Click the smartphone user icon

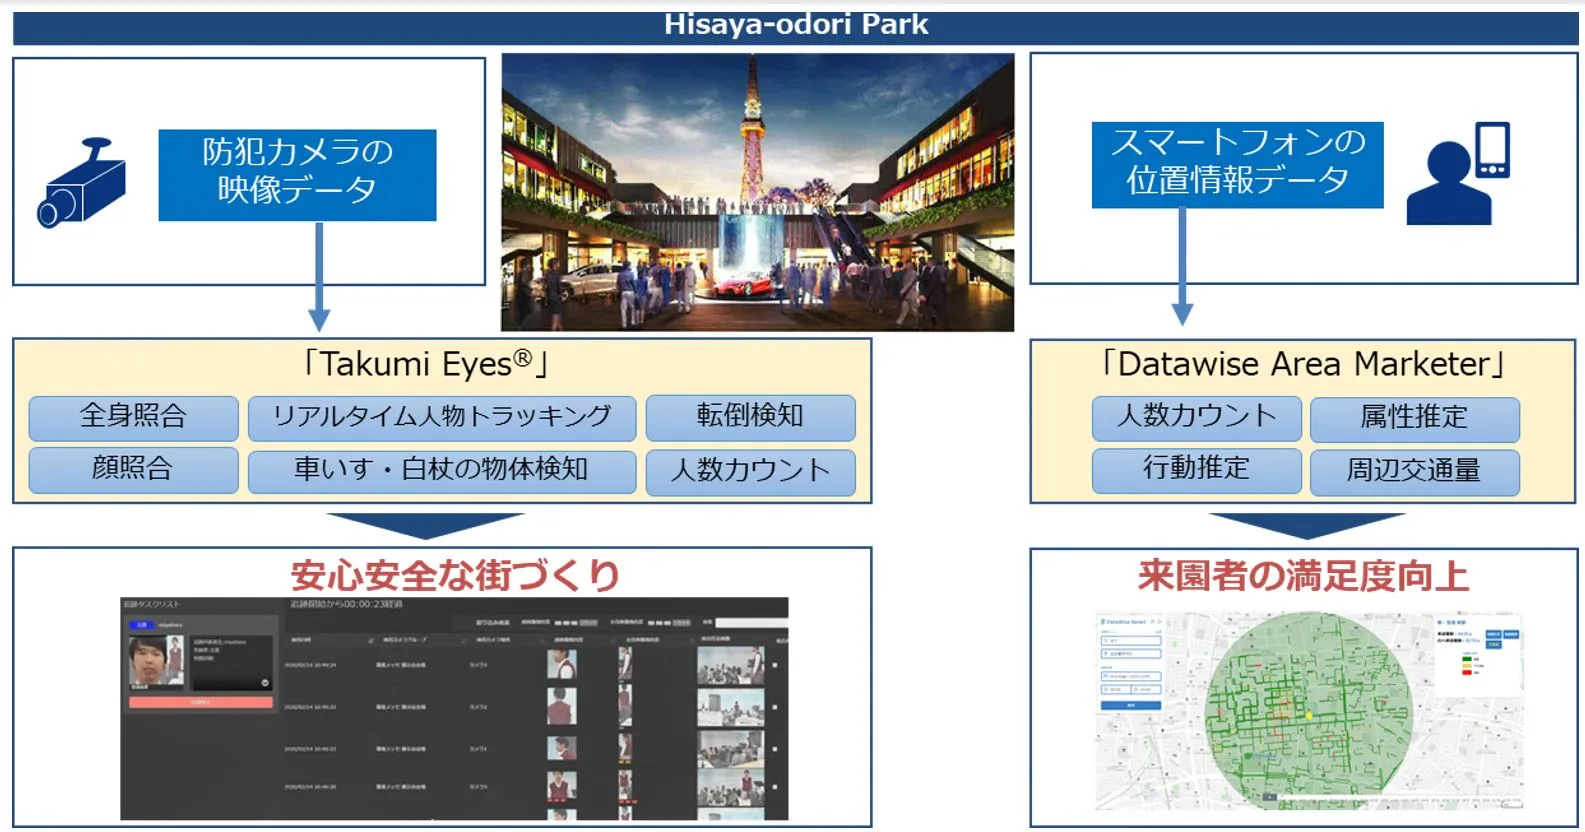pyautogui.click(x=1457, y=174)
